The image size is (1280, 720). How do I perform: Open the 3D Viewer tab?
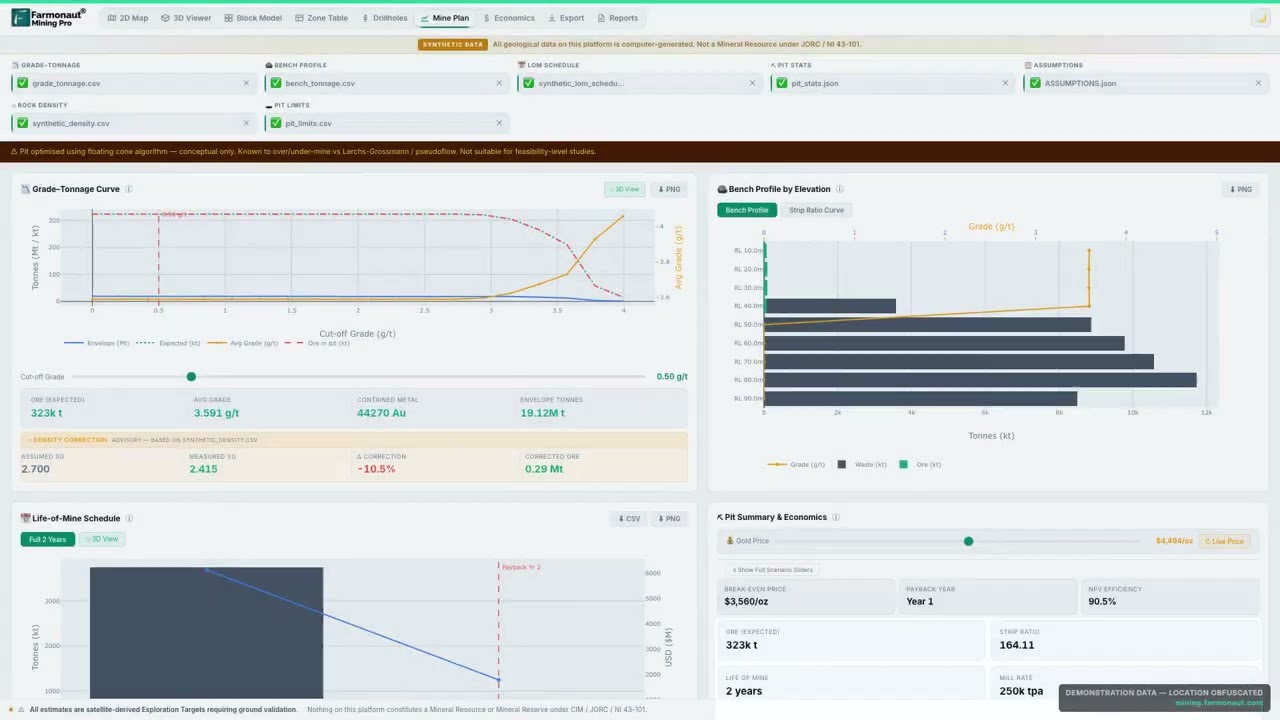(186, 18)
